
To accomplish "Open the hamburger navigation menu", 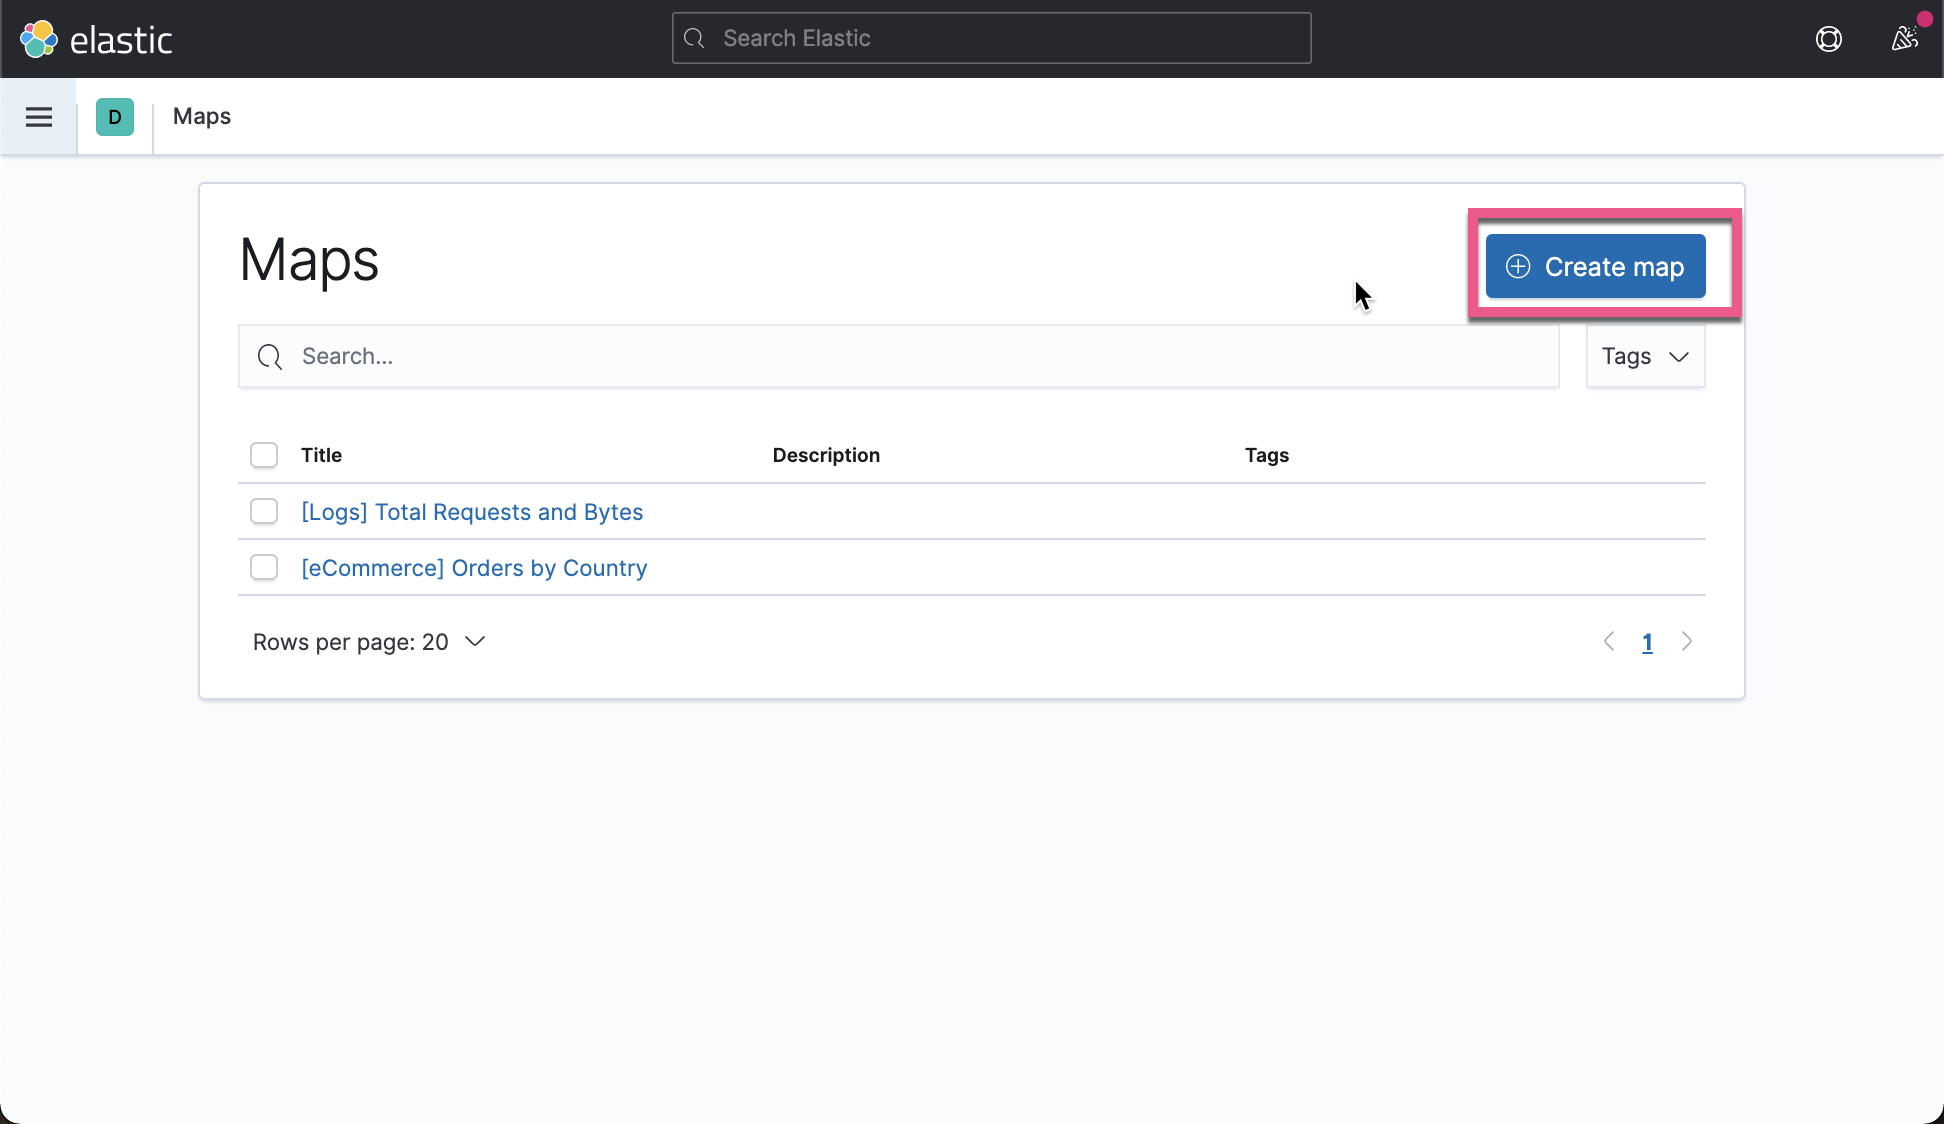I will pyautogui.click(x=38, y=116).
